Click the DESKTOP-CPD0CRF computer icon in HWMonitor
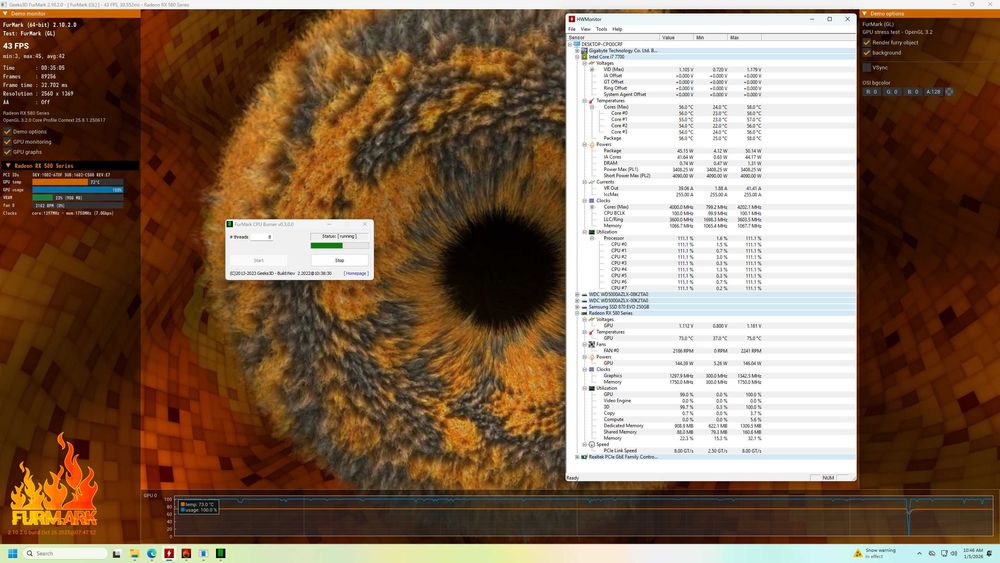 point(577,44)
